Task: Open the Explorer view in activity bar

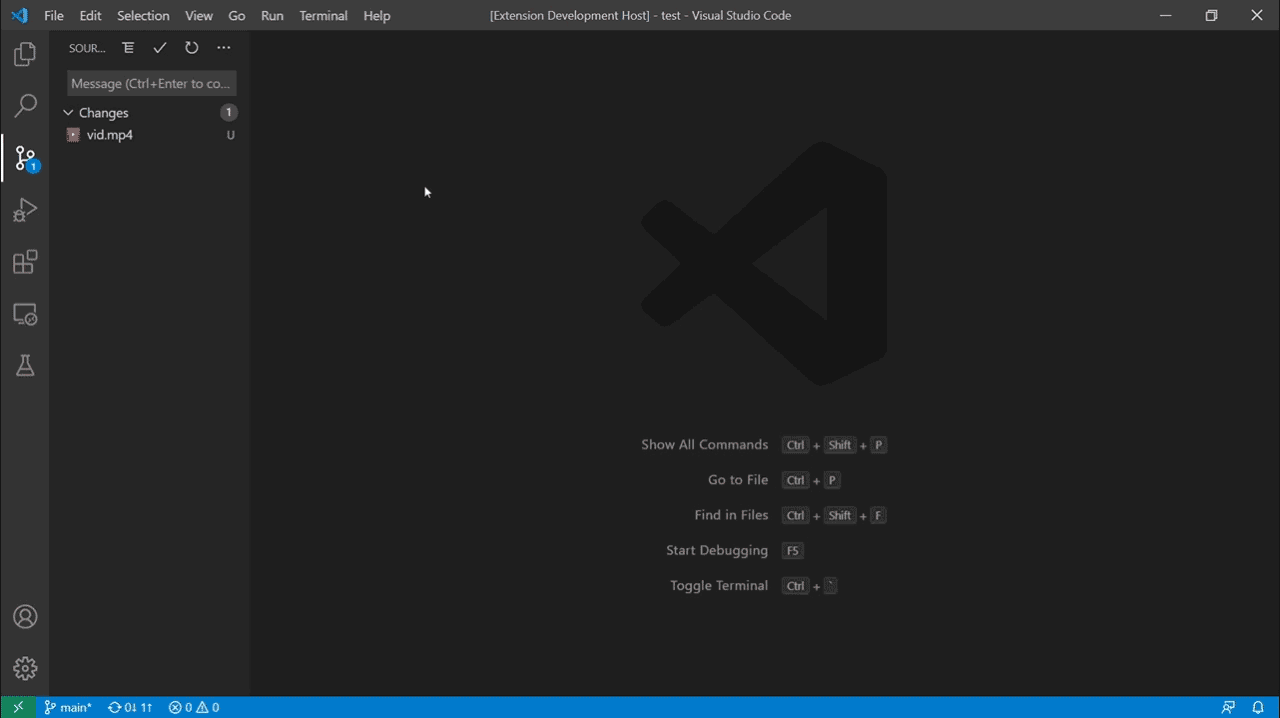Action: click(25, 54)
